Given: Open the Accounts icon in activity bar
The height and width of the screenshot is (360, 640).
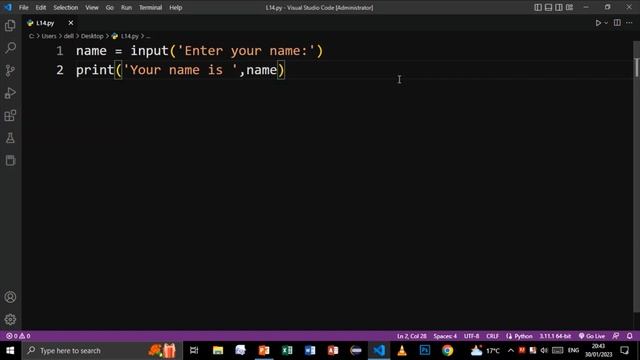Looking at the screenshot, I should 10,297.
